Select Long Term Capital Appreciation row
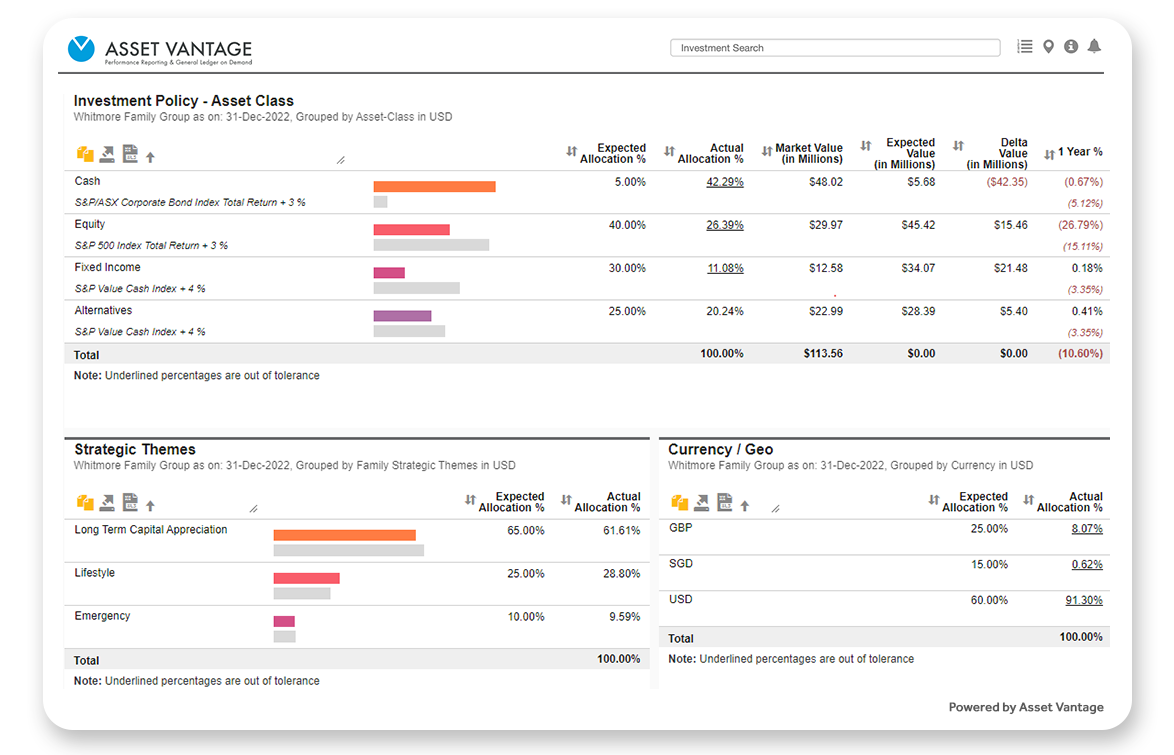 point(357,541)
